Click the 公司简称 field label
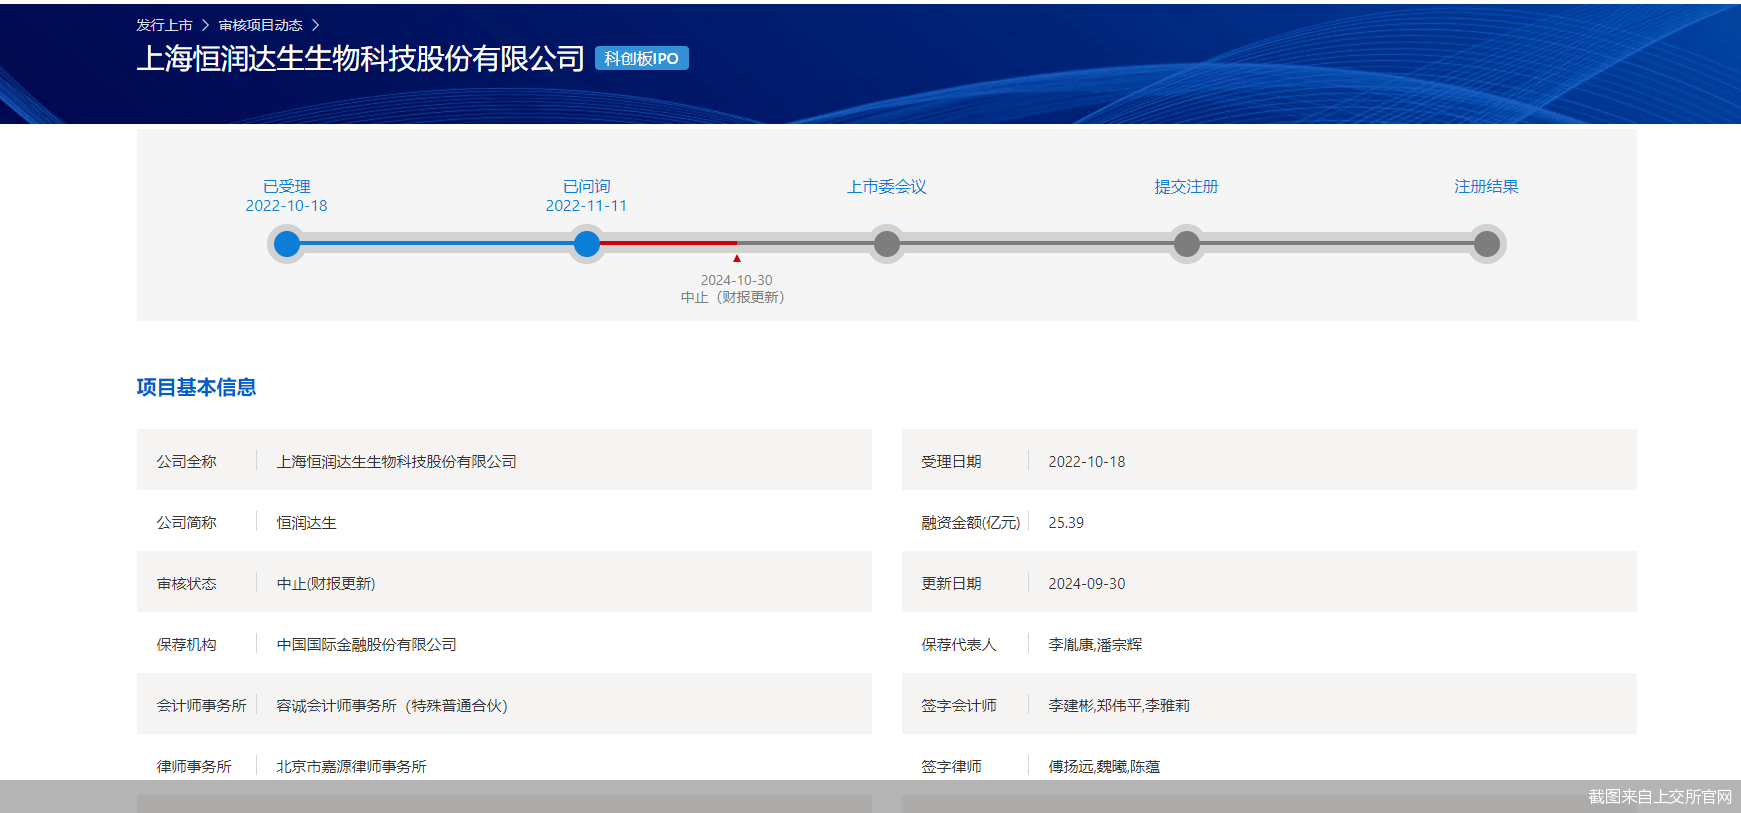 coord(187,522)
